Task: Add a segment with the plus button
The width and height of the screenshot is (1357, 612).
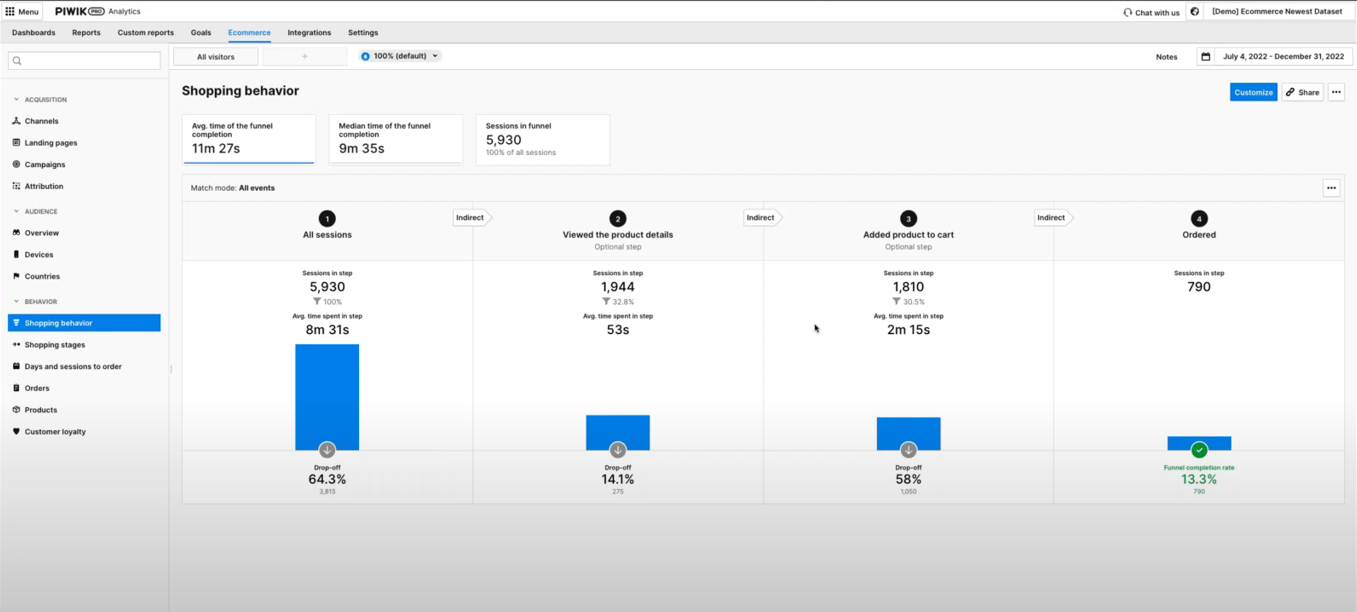Action: [x=305, y=57]
